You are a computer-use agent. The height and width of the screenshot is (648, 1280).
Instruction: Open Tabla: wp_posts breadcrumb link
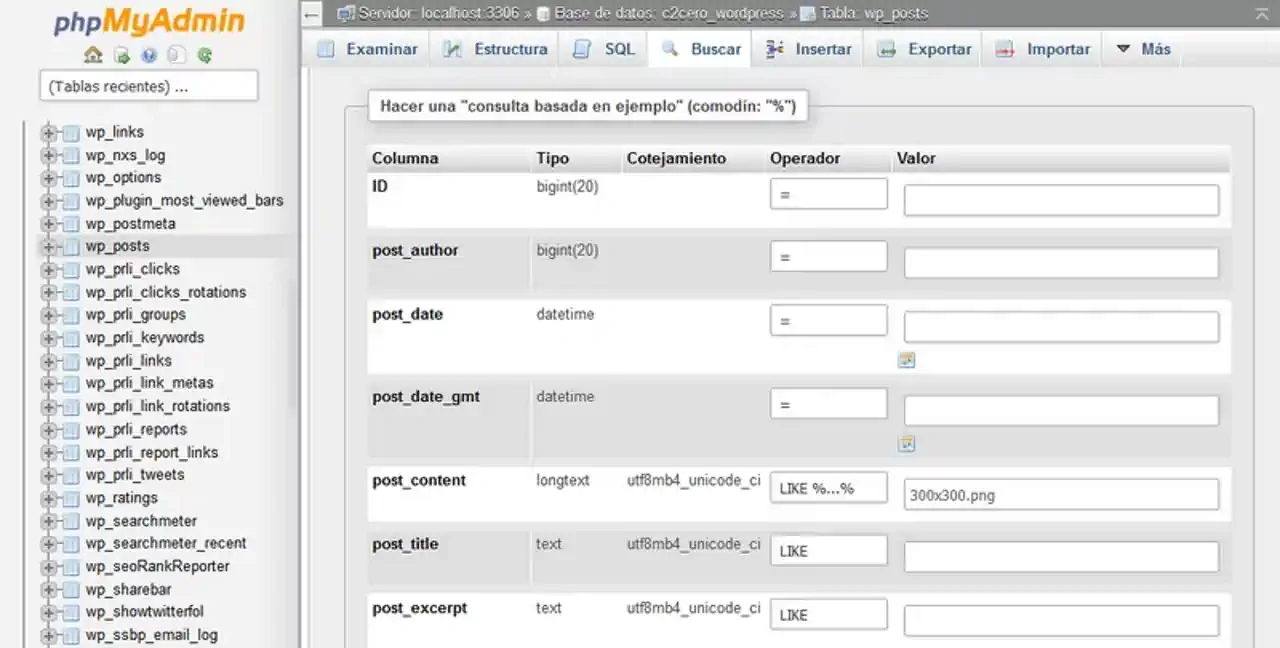(x=873, y=14)
